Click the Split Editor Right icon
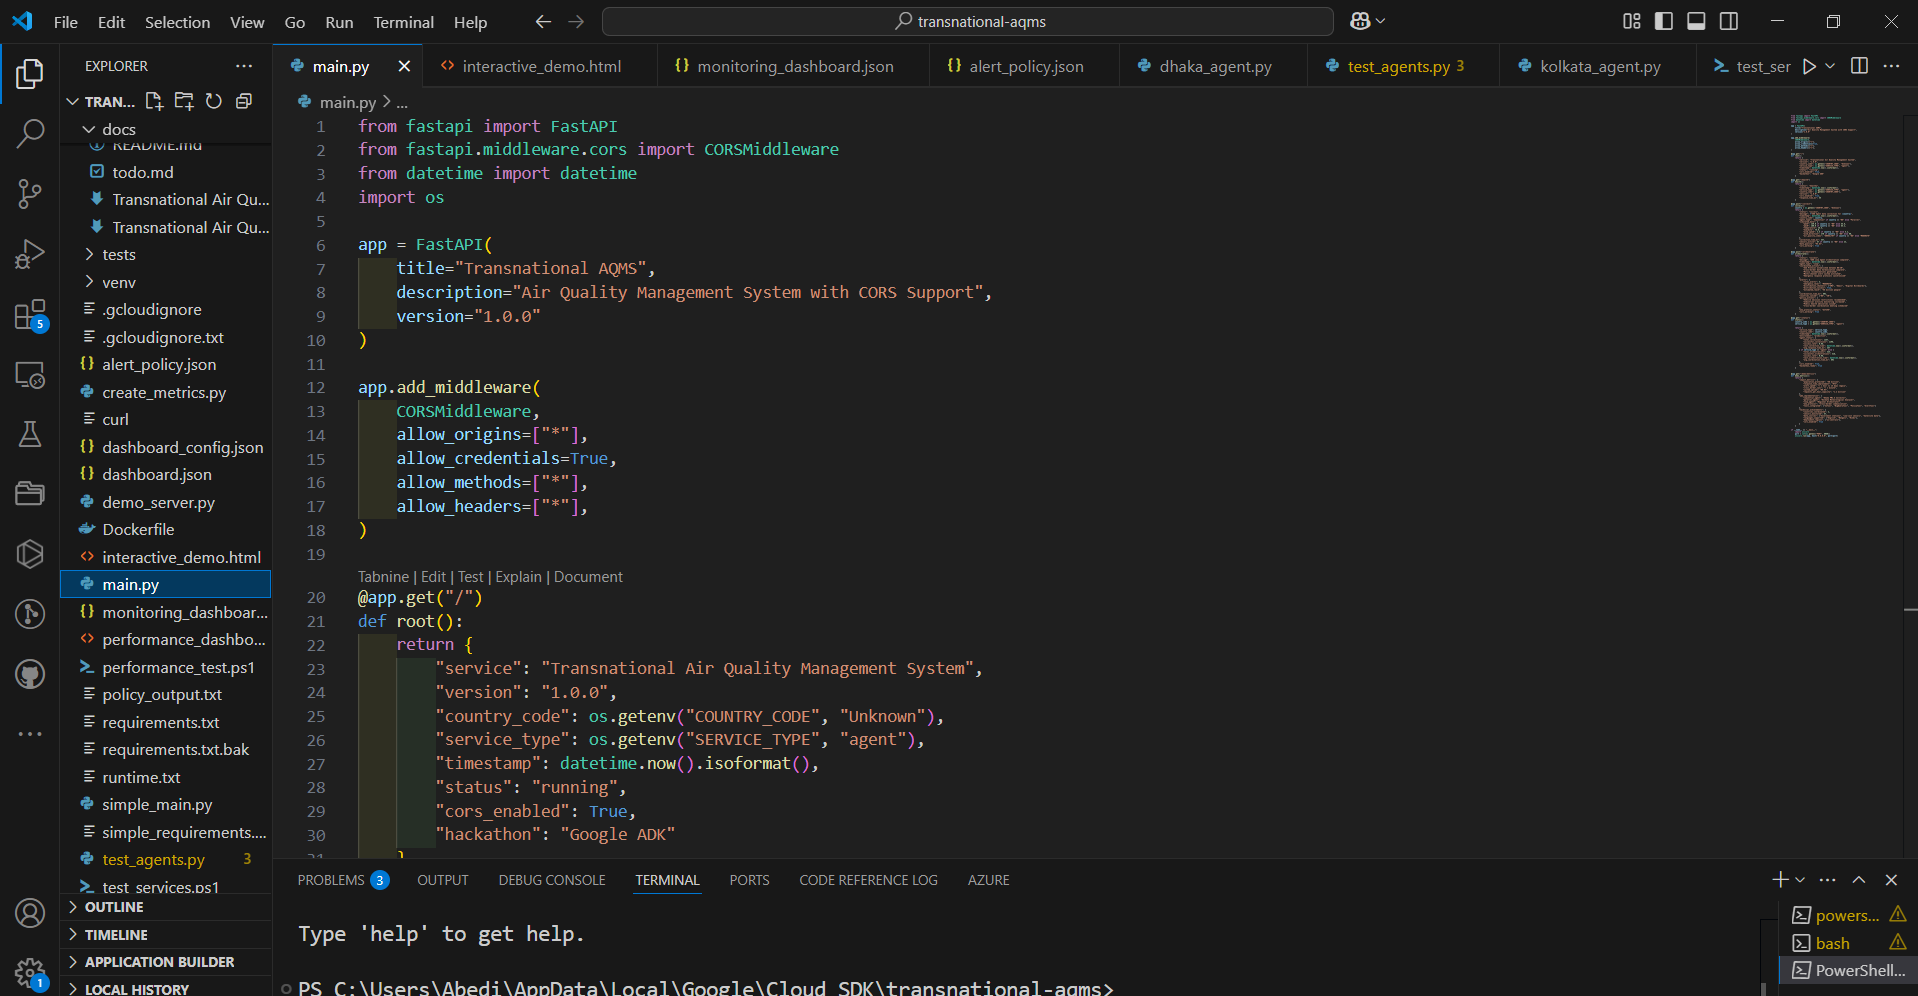The image size is (1918, 996). coord(1859,66)
